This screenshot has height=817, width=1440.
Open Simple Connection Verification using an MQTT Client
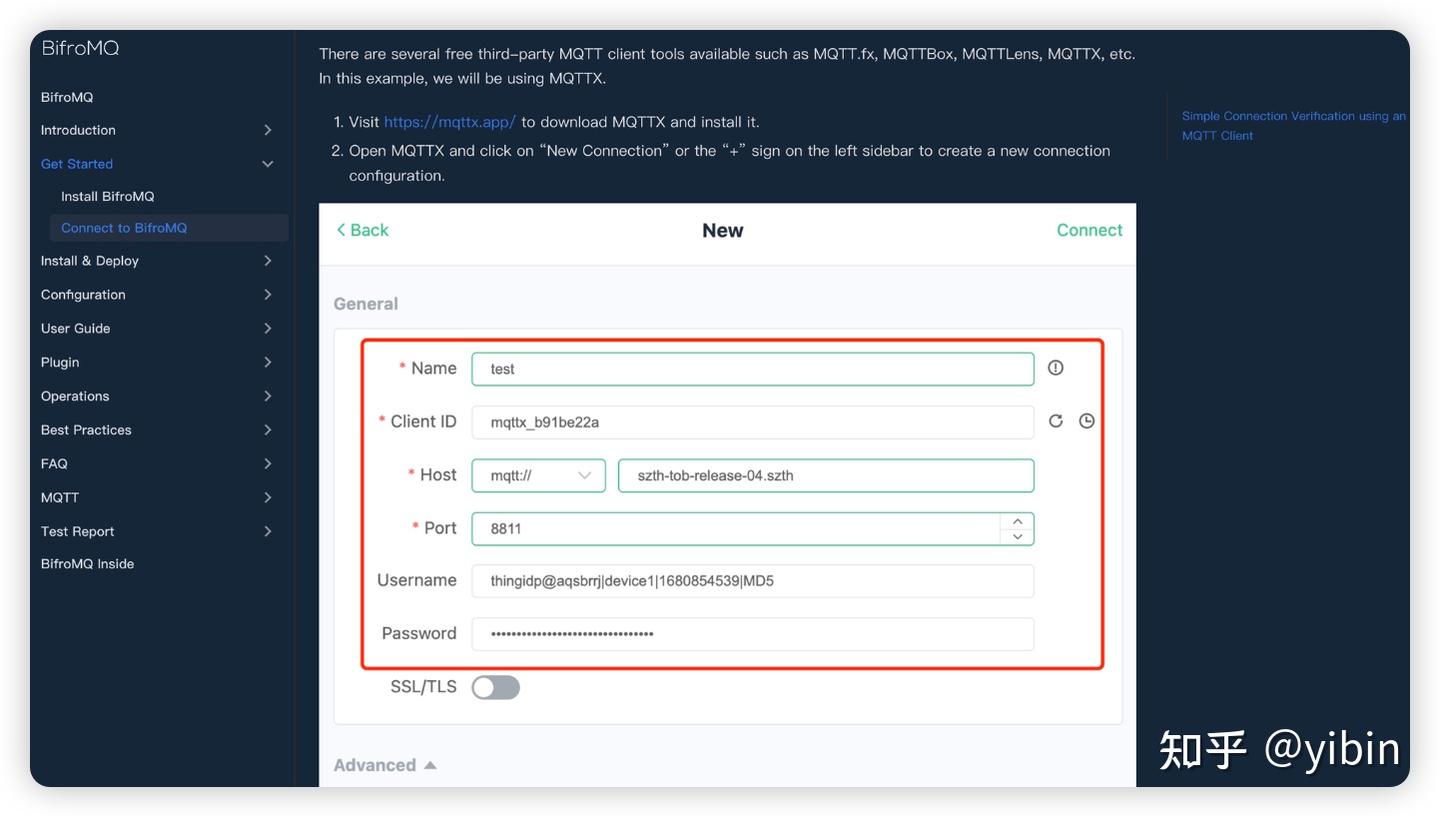point(1294,125)
